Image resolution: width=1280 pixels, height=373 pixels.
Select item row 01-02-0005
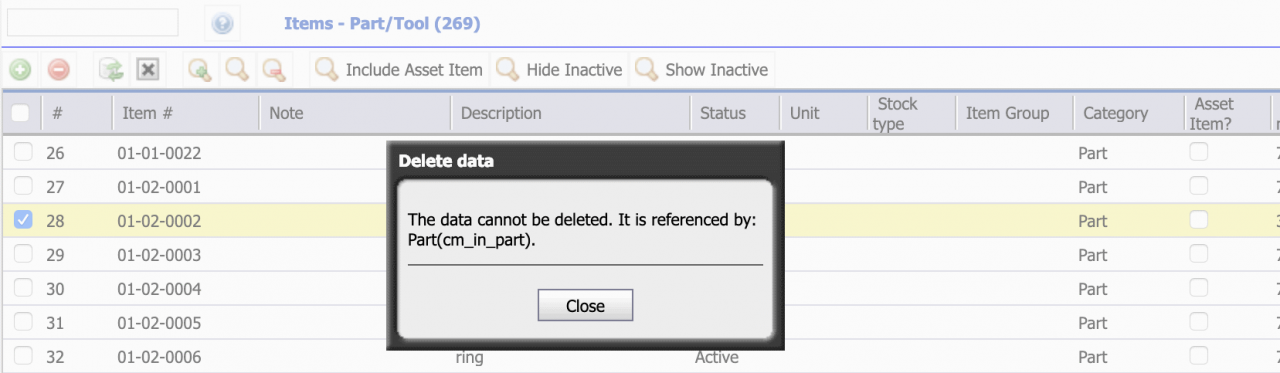tap(640, 323)
